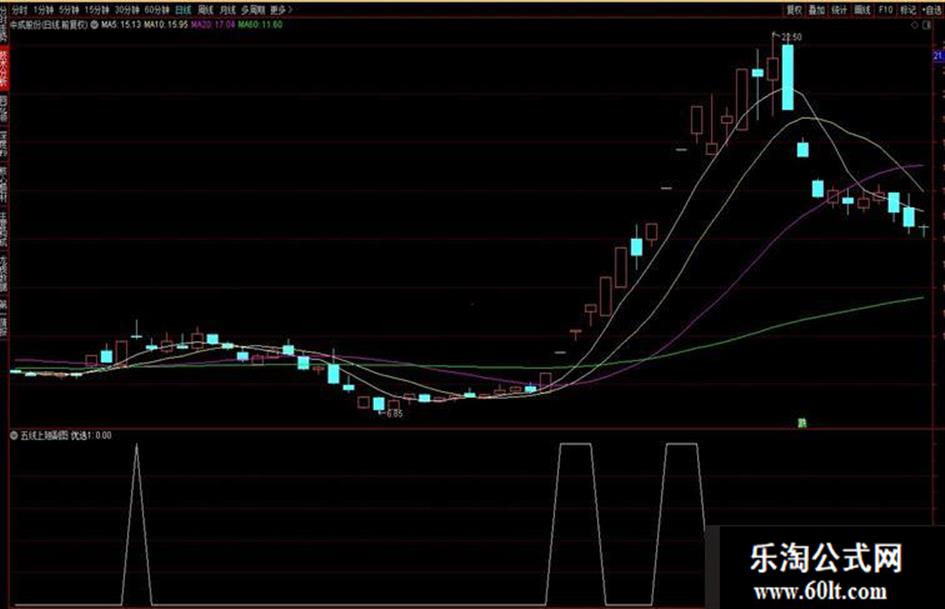Click the first narrow spike in indicator pane
The width and height of the screenshot is (945, 609).
point(137,524)
